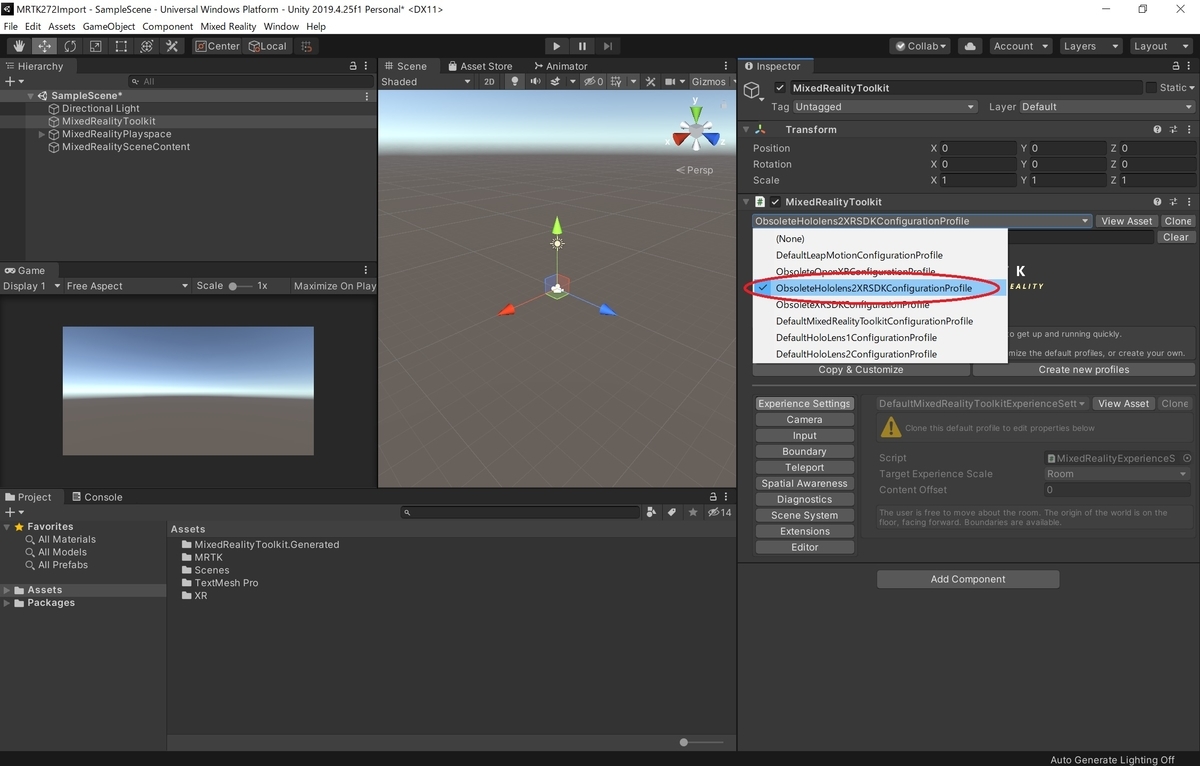
Task: Toggle grid snapping icon in toolbar
Action: [x=307, y=46]
